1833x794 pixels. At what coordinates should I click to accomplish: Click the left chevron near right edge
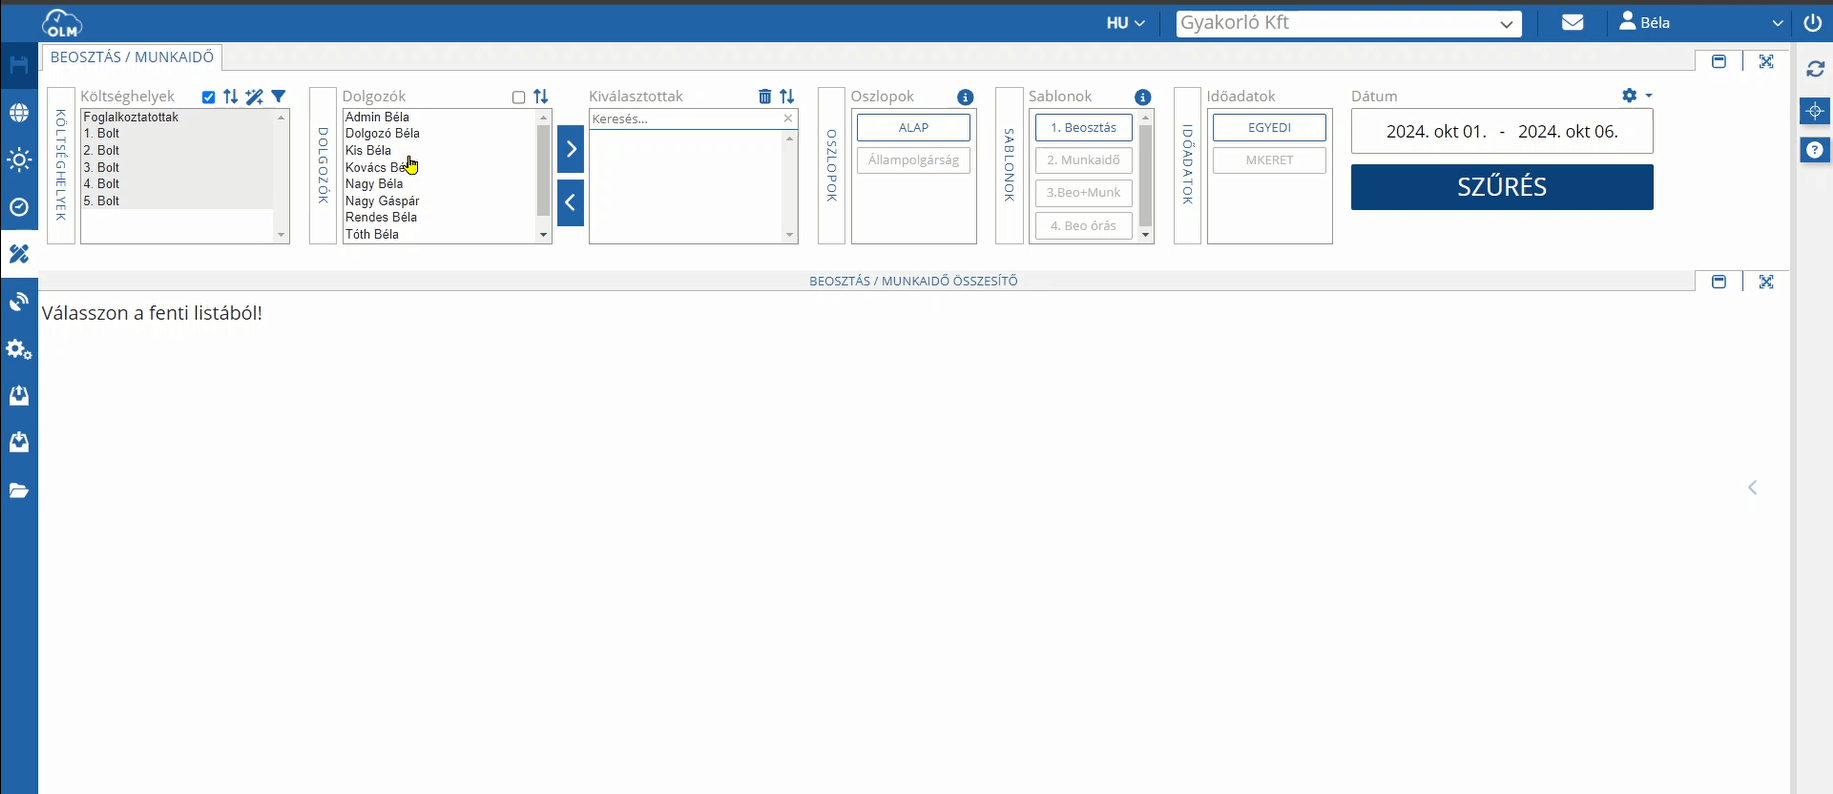point(1752,488)
